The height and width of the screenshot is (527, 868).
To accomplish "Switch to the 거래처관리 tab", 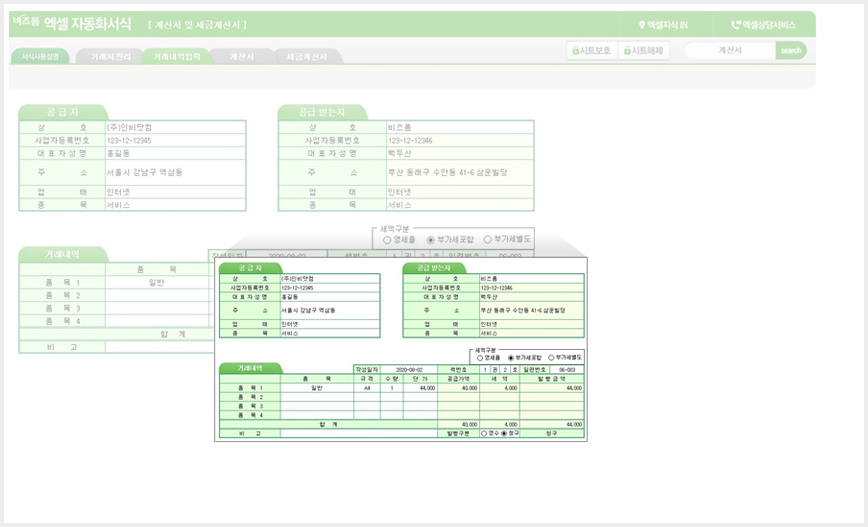I will tap(110, 56).
